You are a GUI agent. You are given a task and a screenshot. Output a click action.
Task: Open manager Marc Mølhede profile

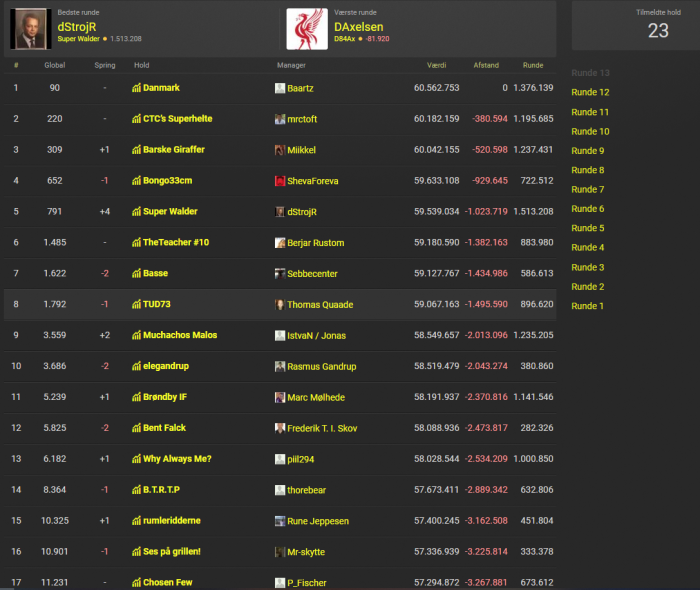click(316, 397)
